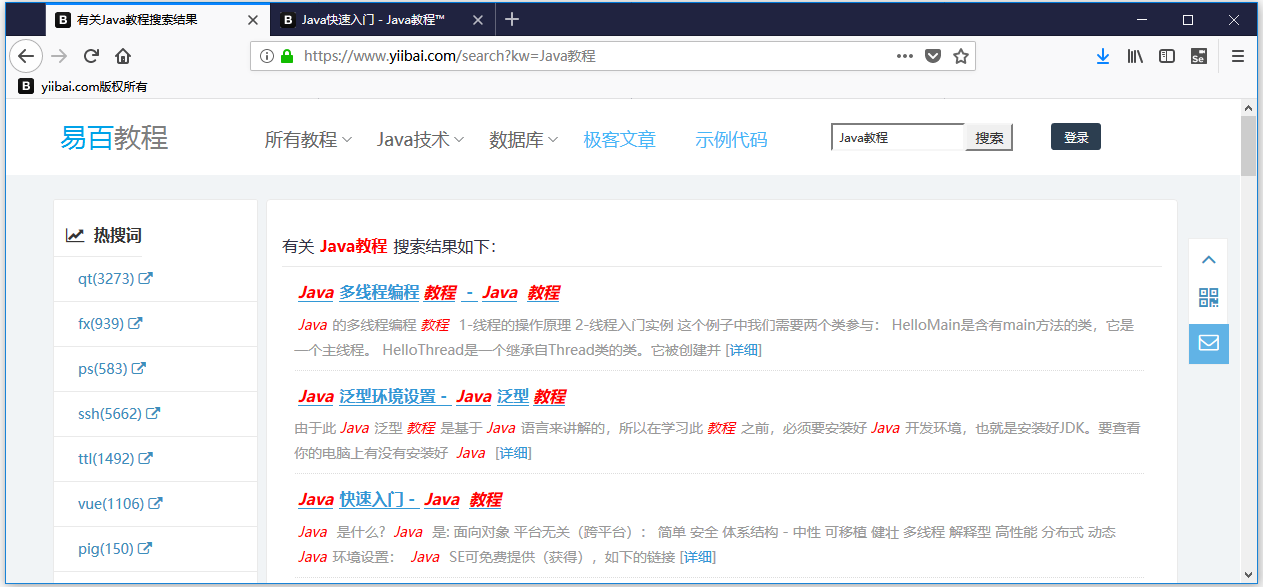Open the fx(939) hot keyword
The image size is (1263, 587).
tap(101, 324)
